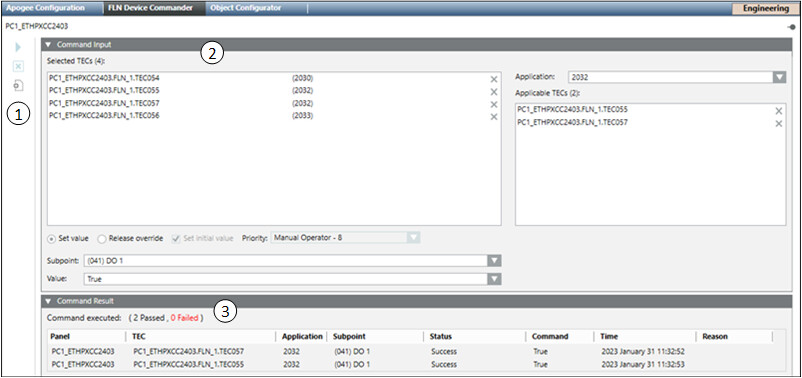Select TEC054 row in Selected TECs
Viewport: 802px width, 378px height.
274,79
